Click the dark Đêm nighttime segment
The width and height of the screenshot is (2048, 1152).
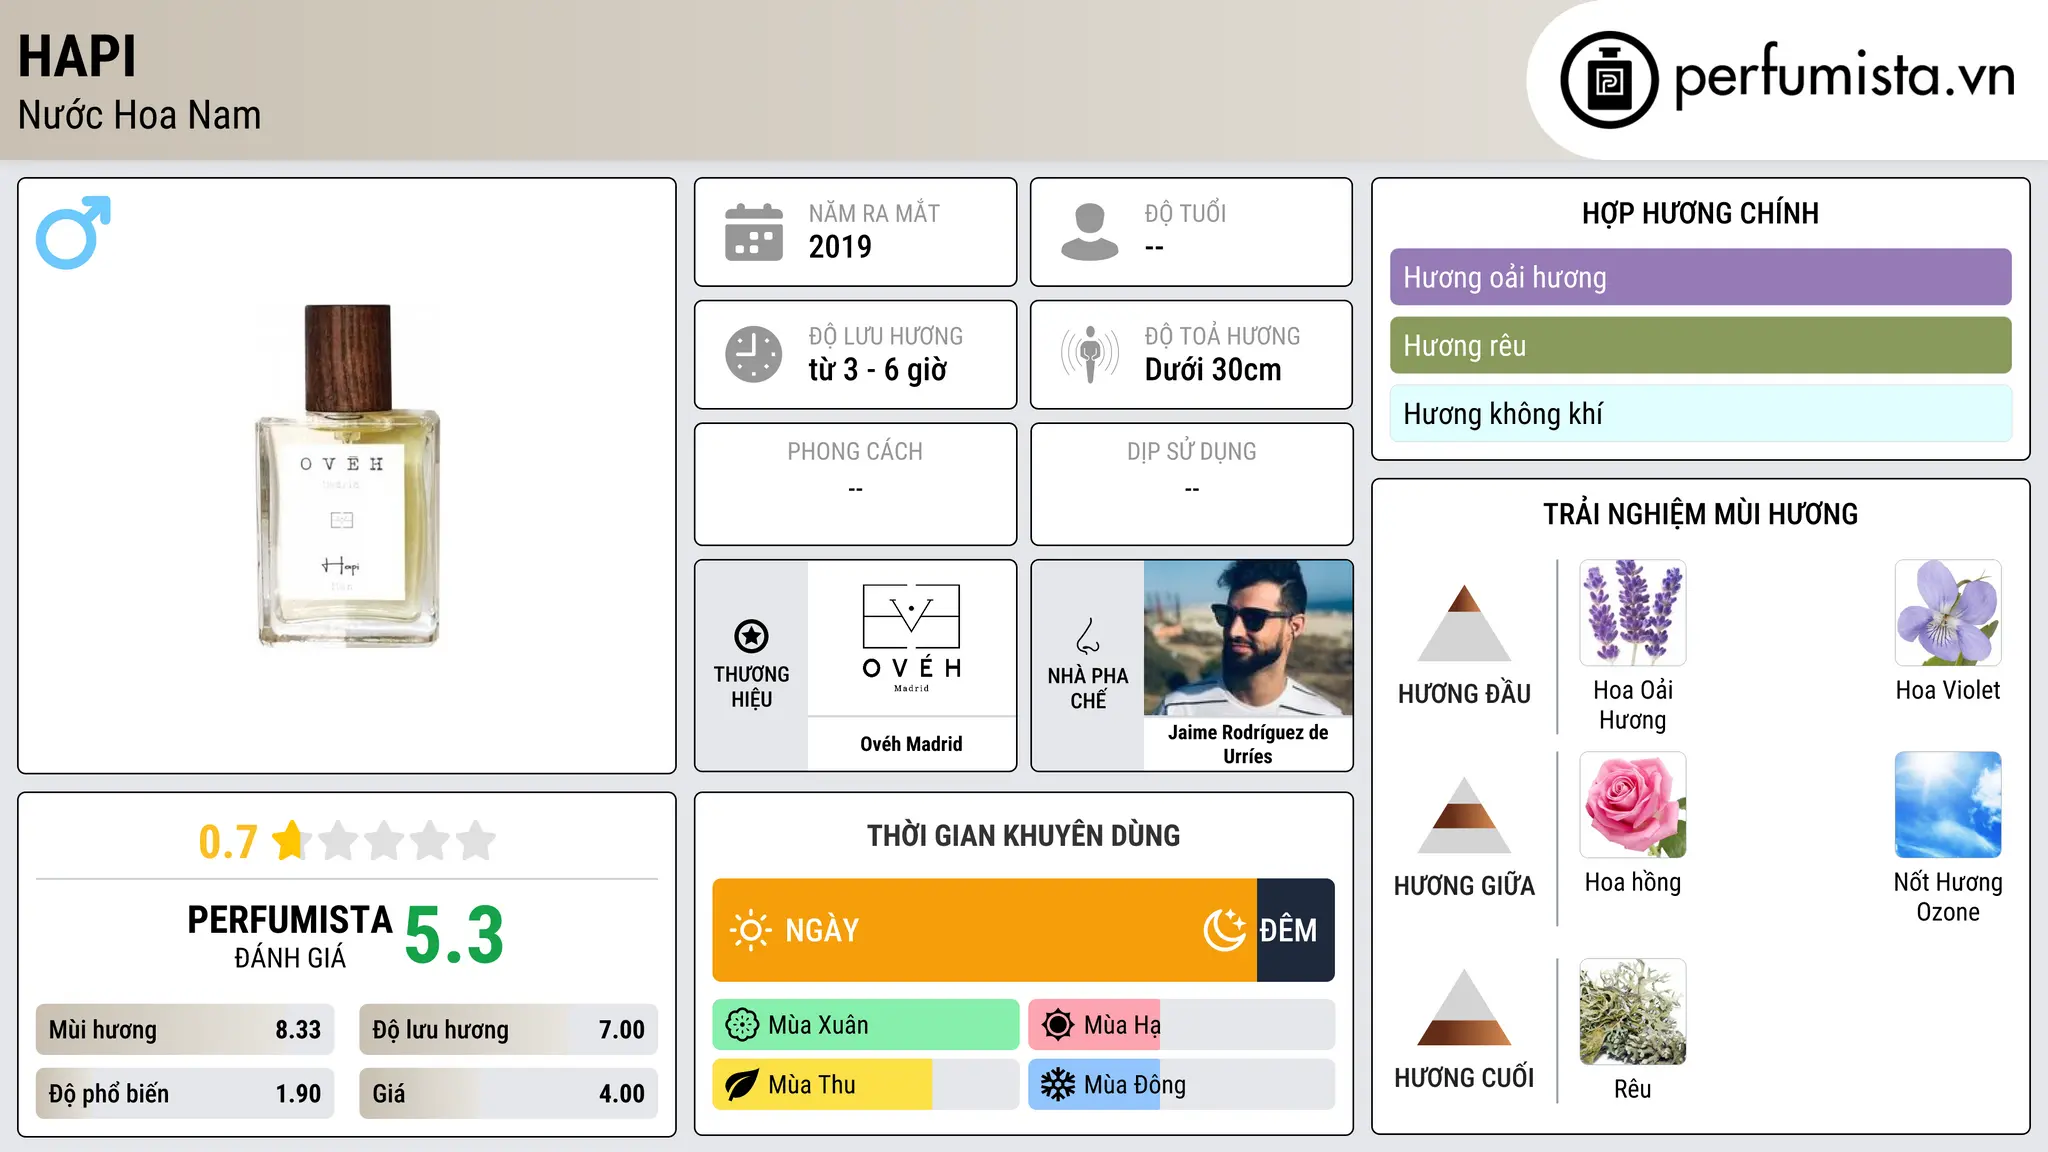click(1296, 930)
